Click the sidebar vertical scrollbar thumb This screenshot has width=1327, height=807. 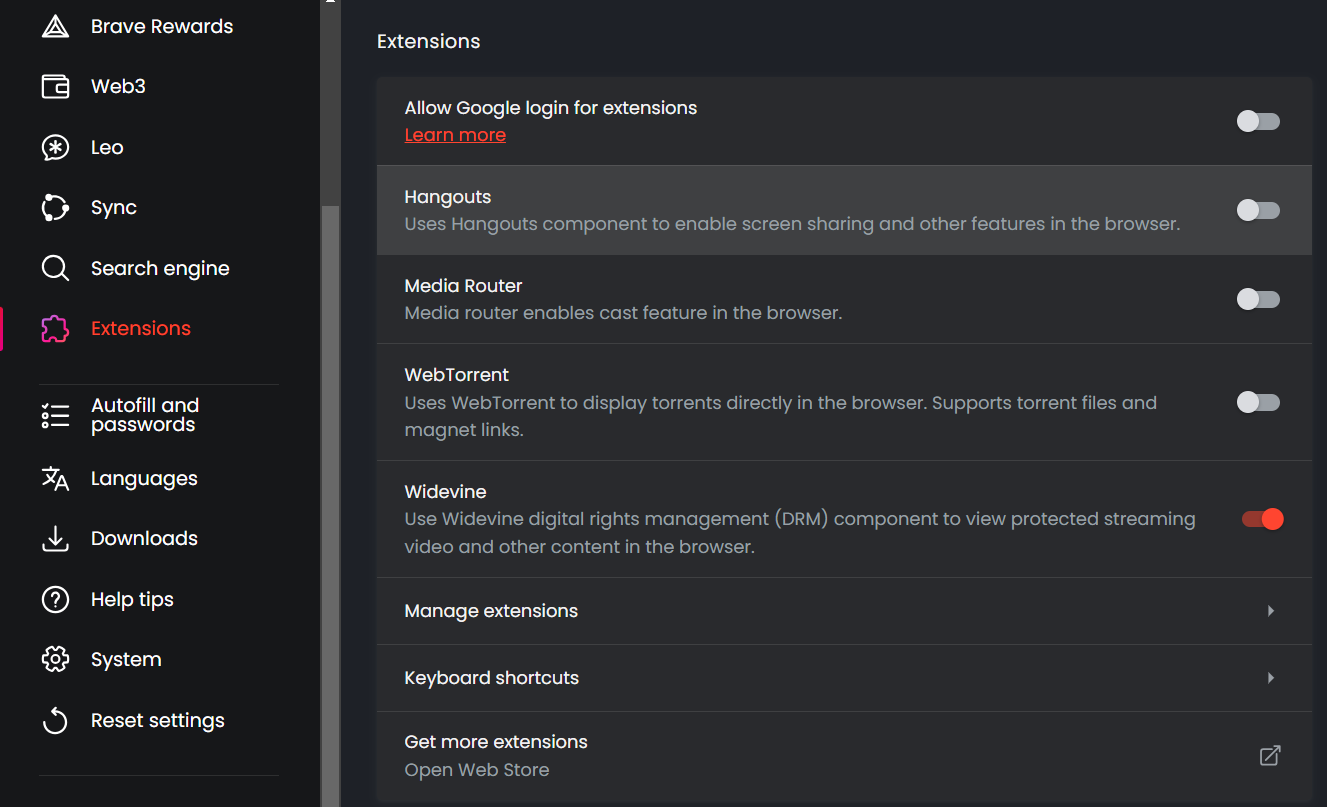click(x=330, y=505)
